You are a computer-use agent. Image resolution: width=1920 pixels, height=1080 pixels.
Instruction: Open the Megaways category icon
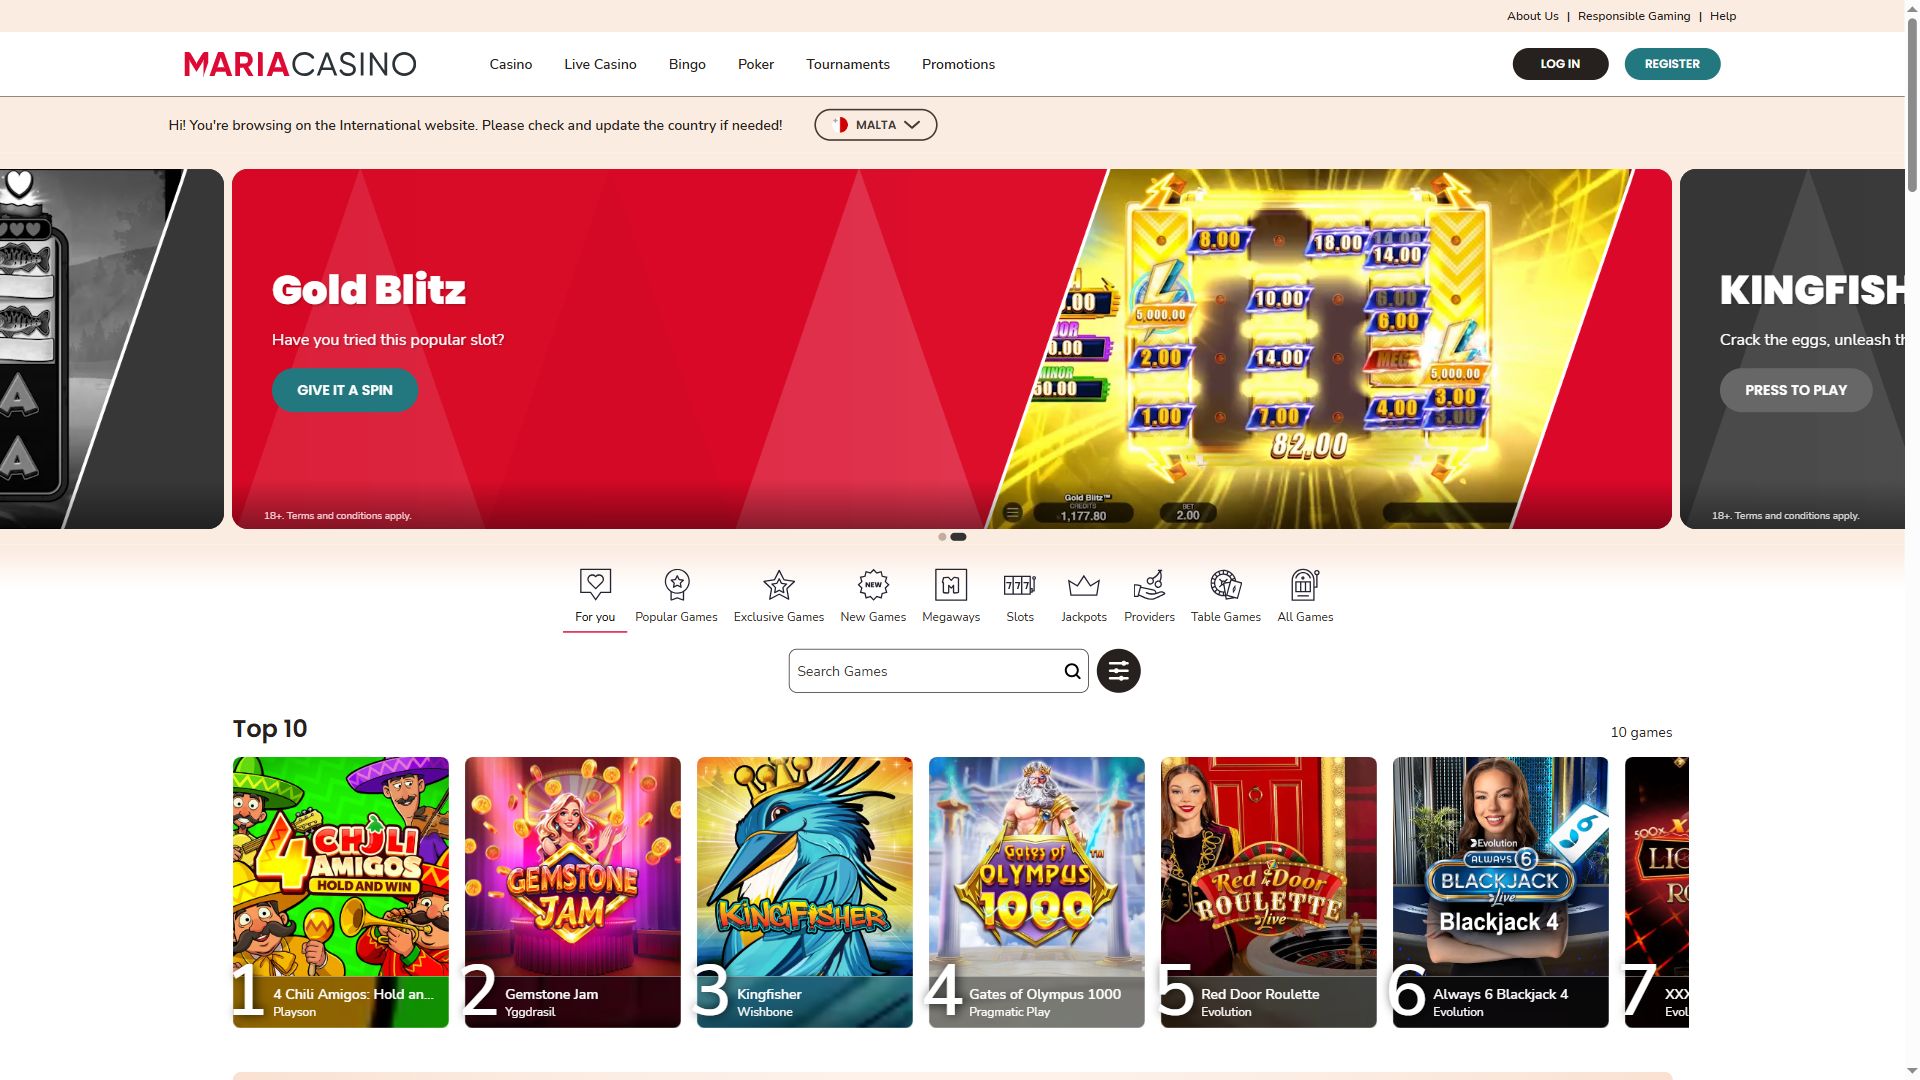point(951,584)
